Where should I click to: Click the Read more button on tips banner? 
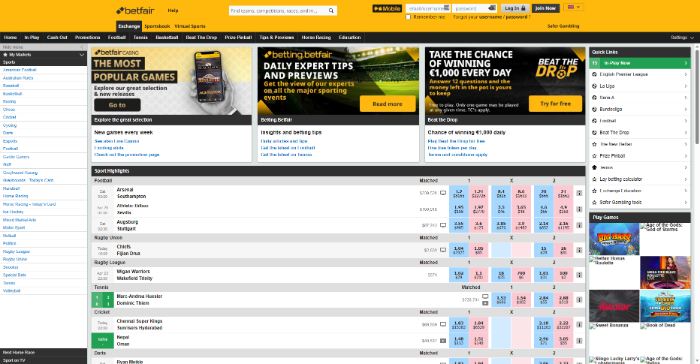point(388,104)
